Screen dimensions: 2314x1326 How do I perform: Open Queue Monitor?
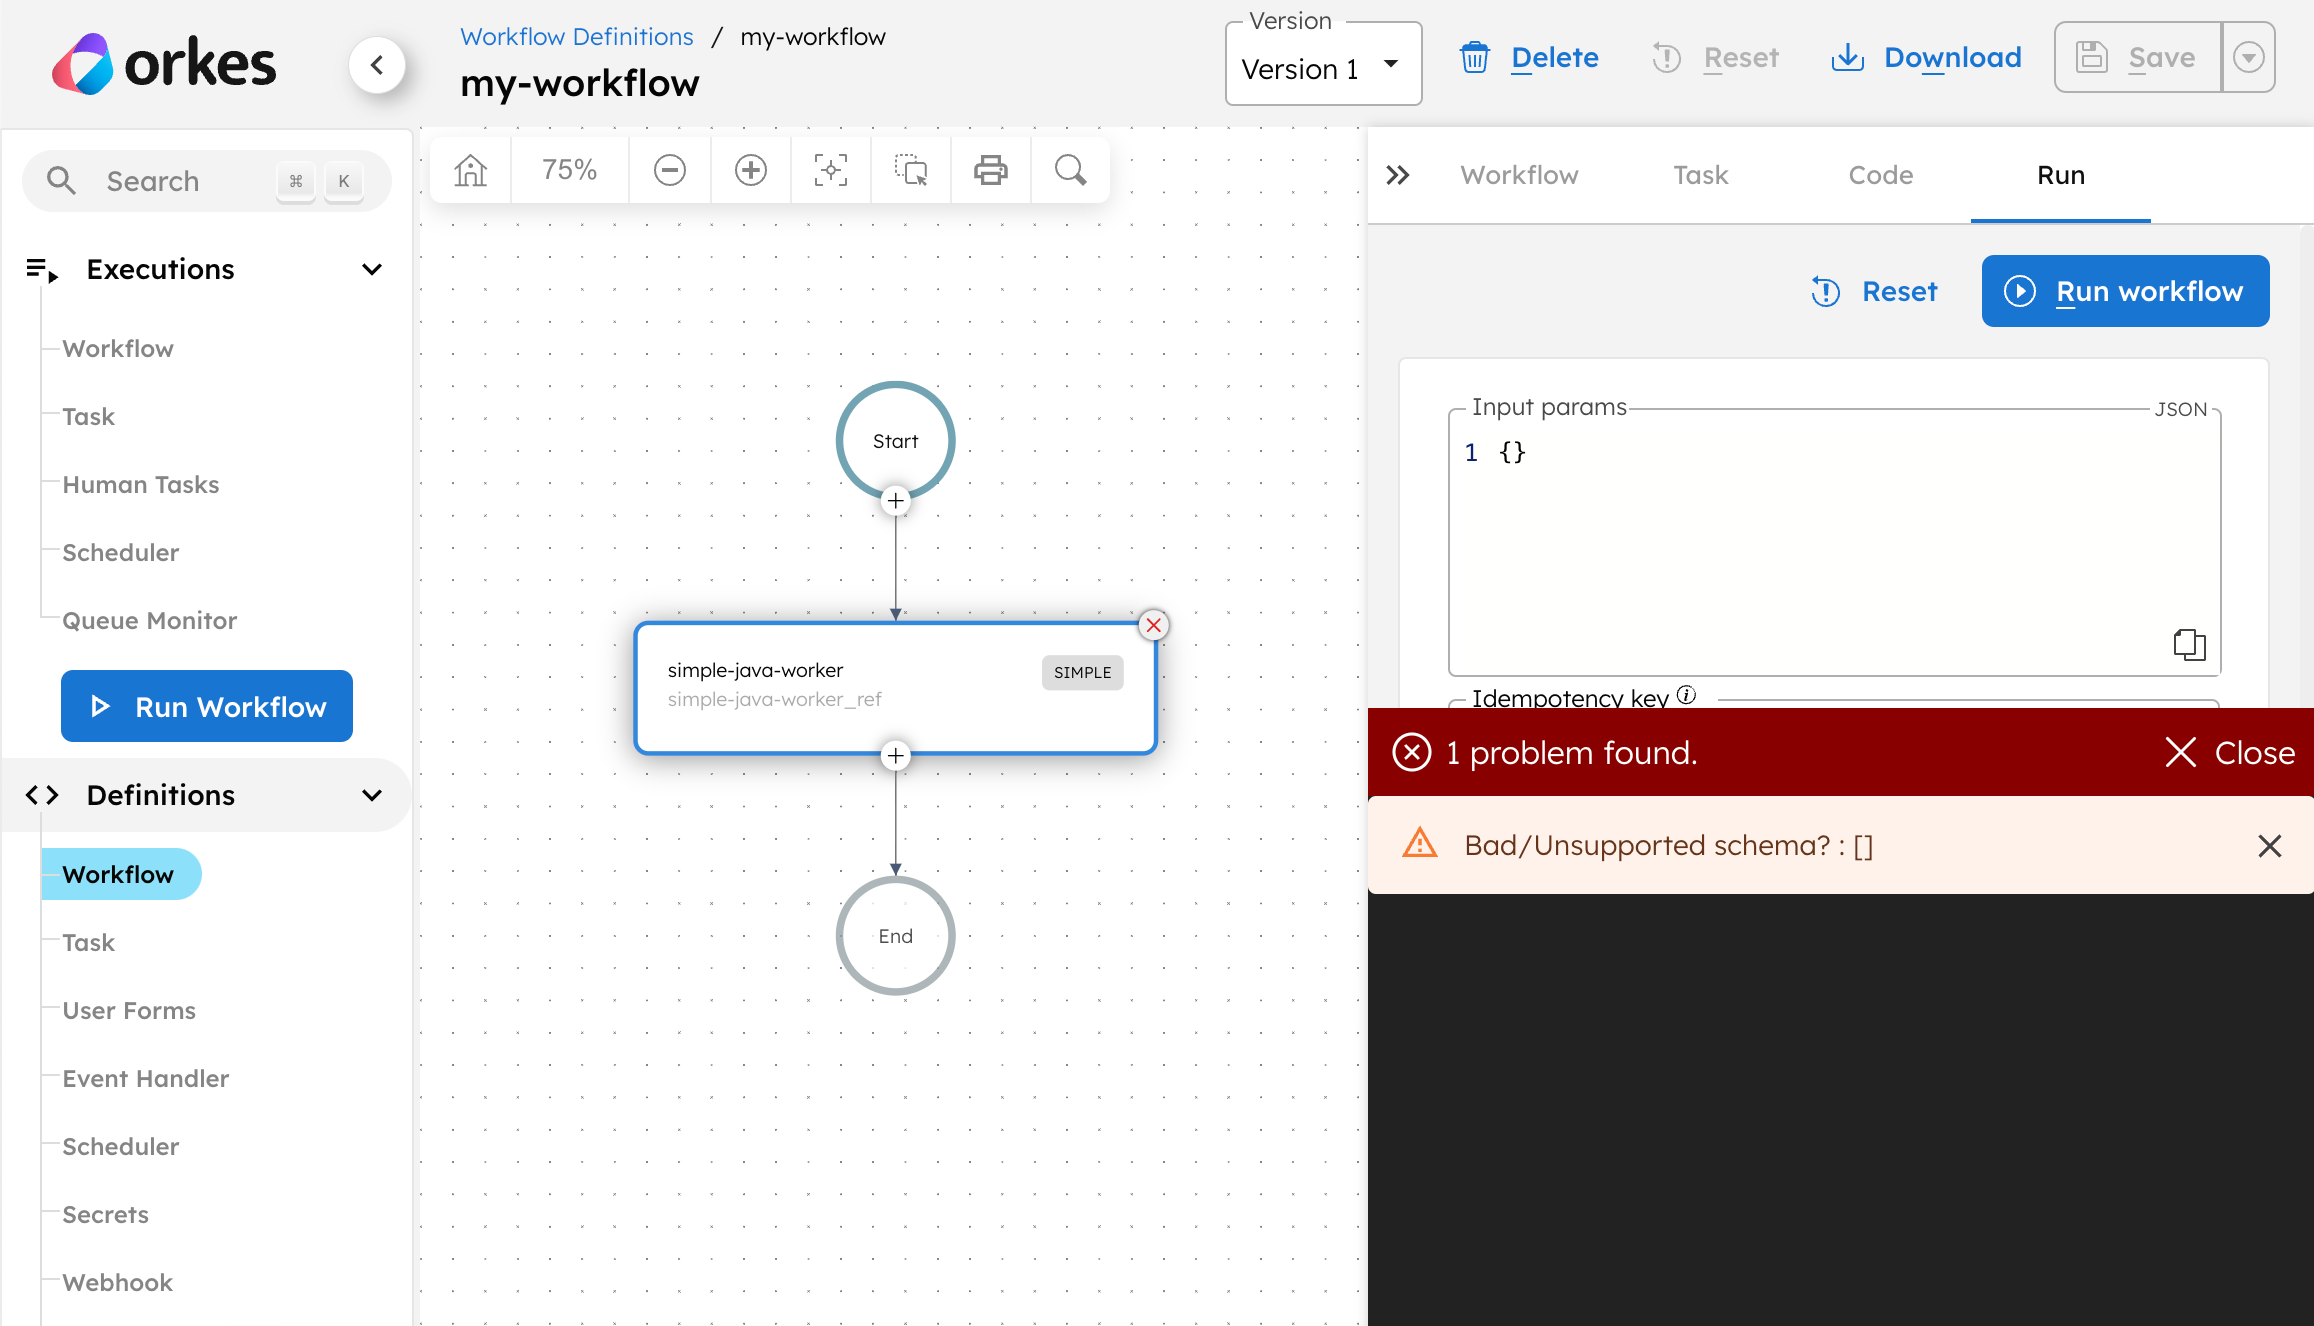click(150, 621)
